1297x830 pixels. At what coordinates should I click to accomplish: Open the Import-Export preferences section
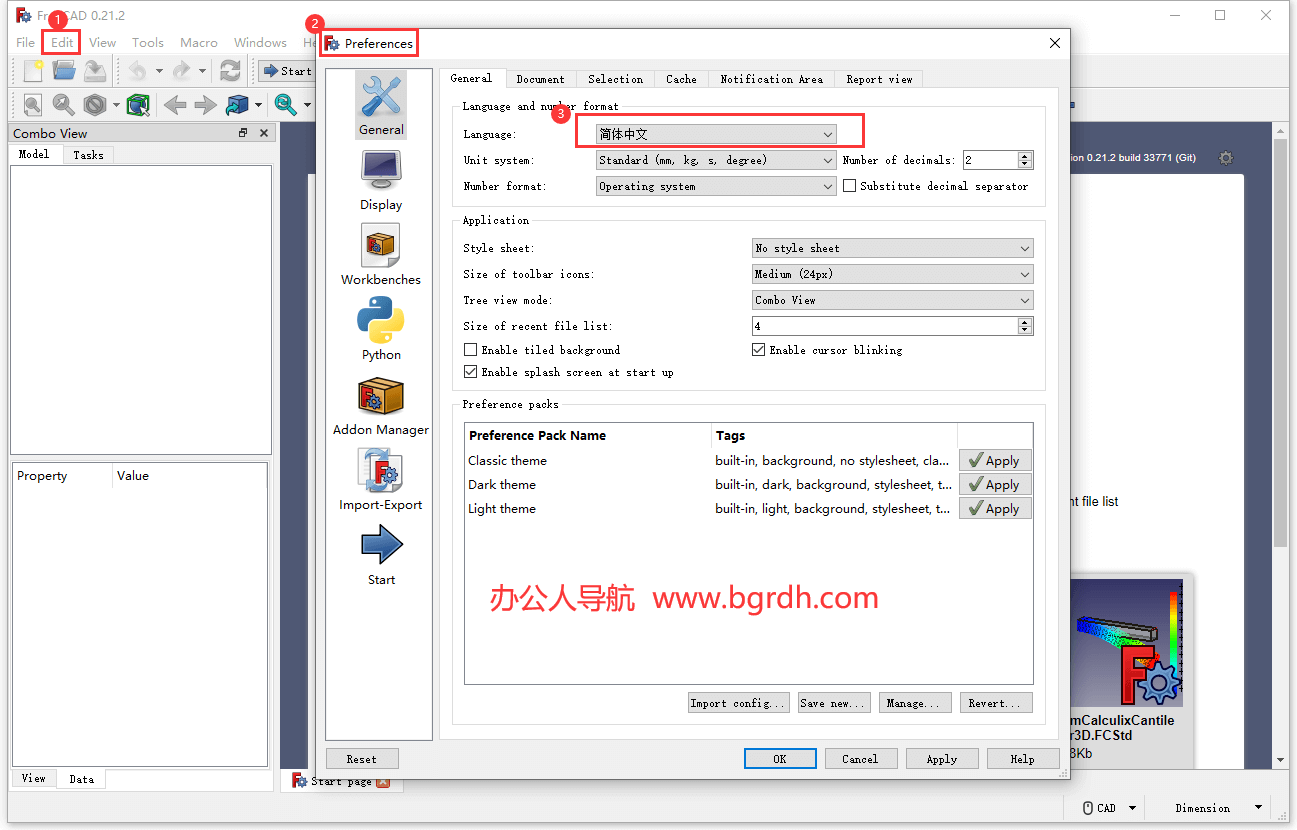pyautogui.click(x=381, y=480)
